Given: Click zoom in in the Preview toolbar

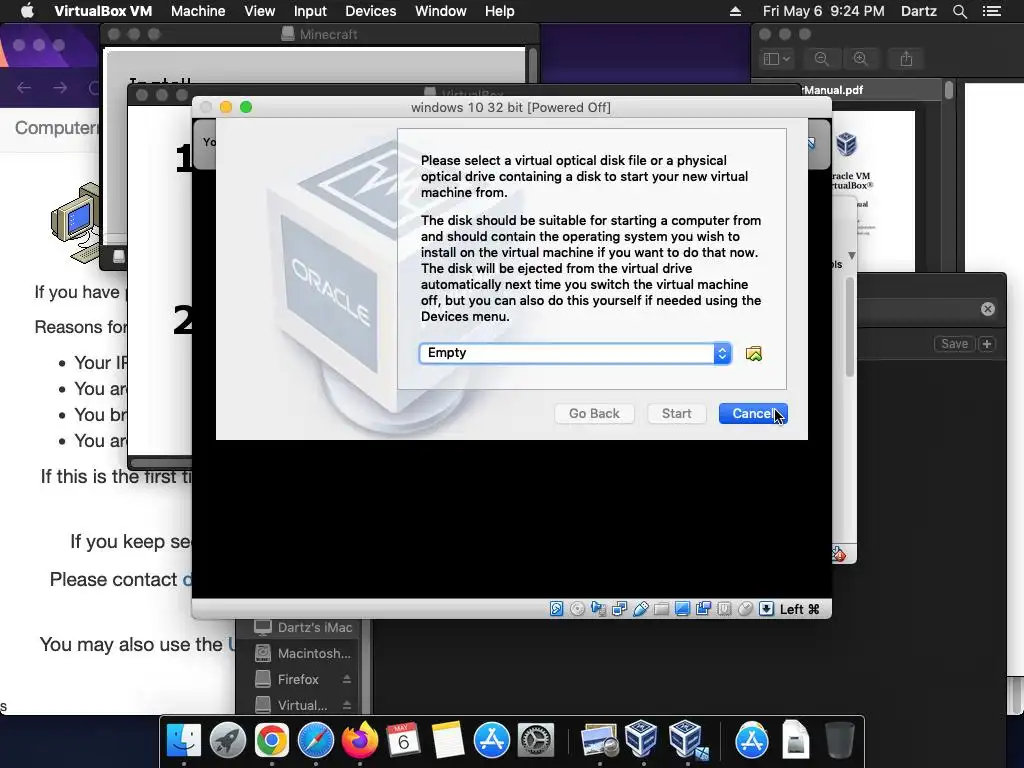Looking at the screenshot, I should coord(861,59).
